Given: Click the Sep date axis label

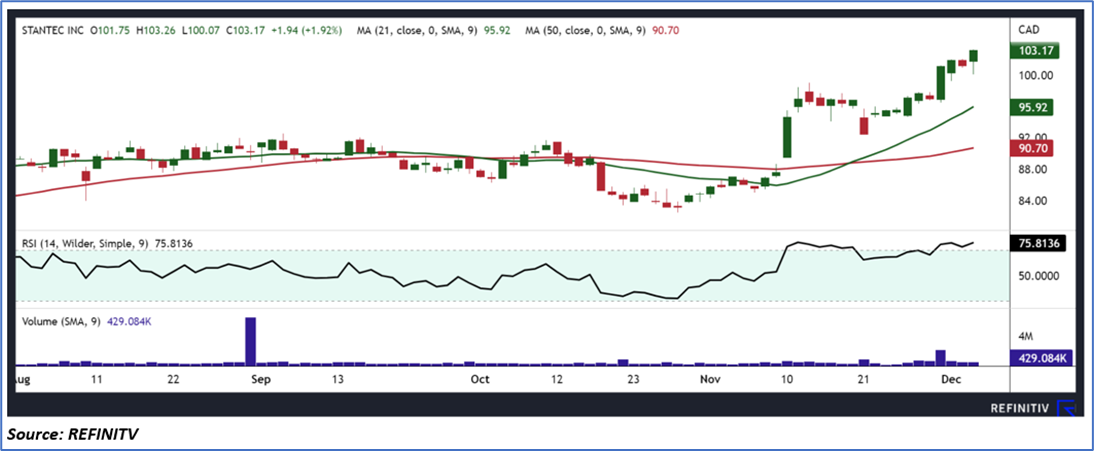Looking at the screenshot, I should 260,379.
